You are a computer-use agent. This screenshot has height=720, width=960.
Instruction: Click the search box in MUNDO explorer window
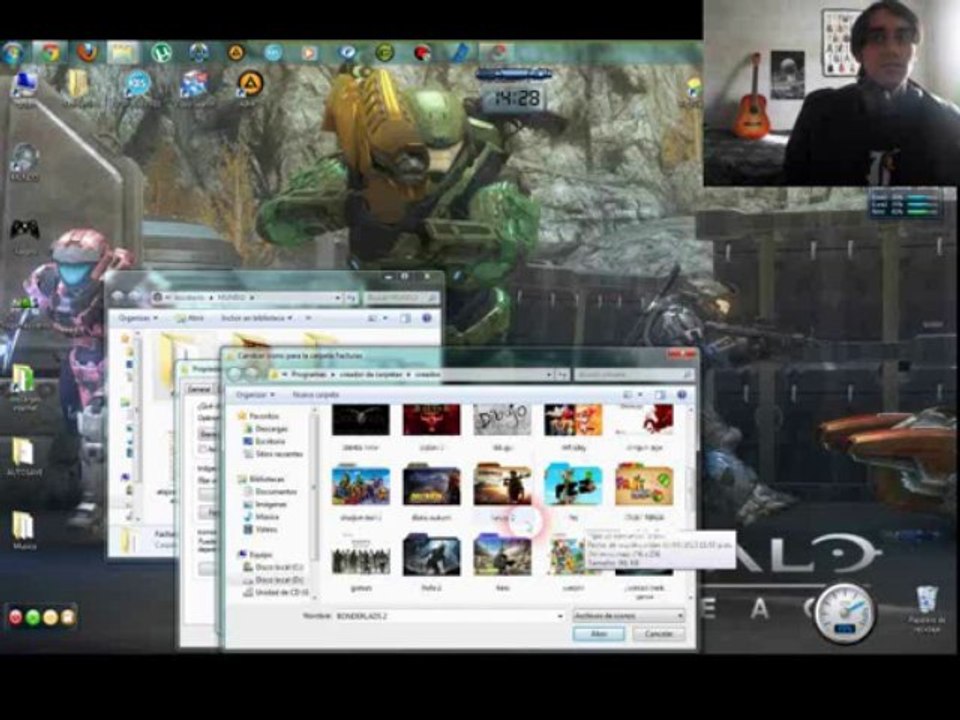click(401, 298)
